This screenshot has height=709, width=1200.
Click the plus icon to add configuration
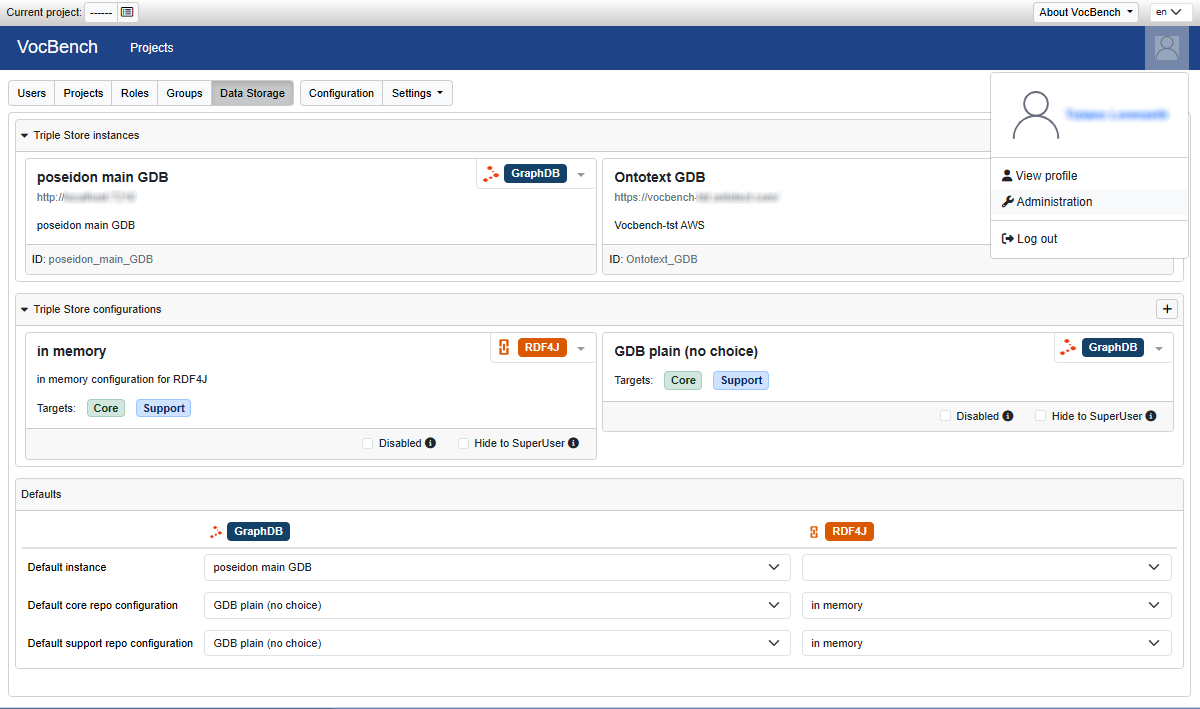click(1166, 309)
